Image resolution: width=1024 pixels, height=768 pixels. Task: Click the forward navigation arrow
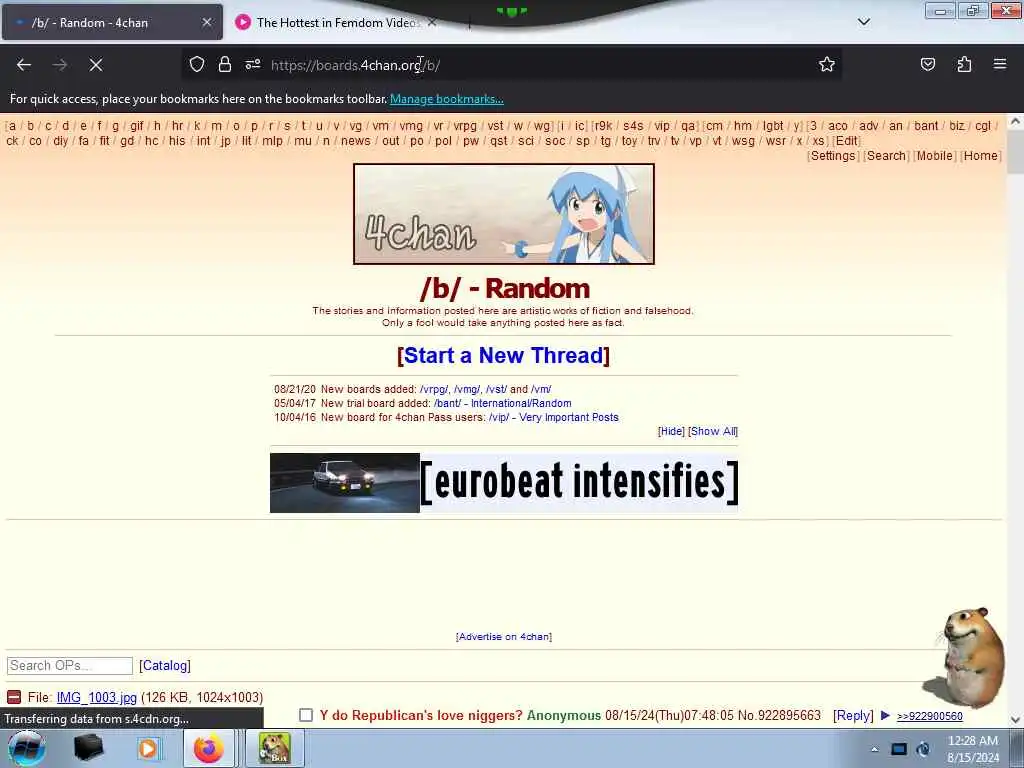click(60, 65)
